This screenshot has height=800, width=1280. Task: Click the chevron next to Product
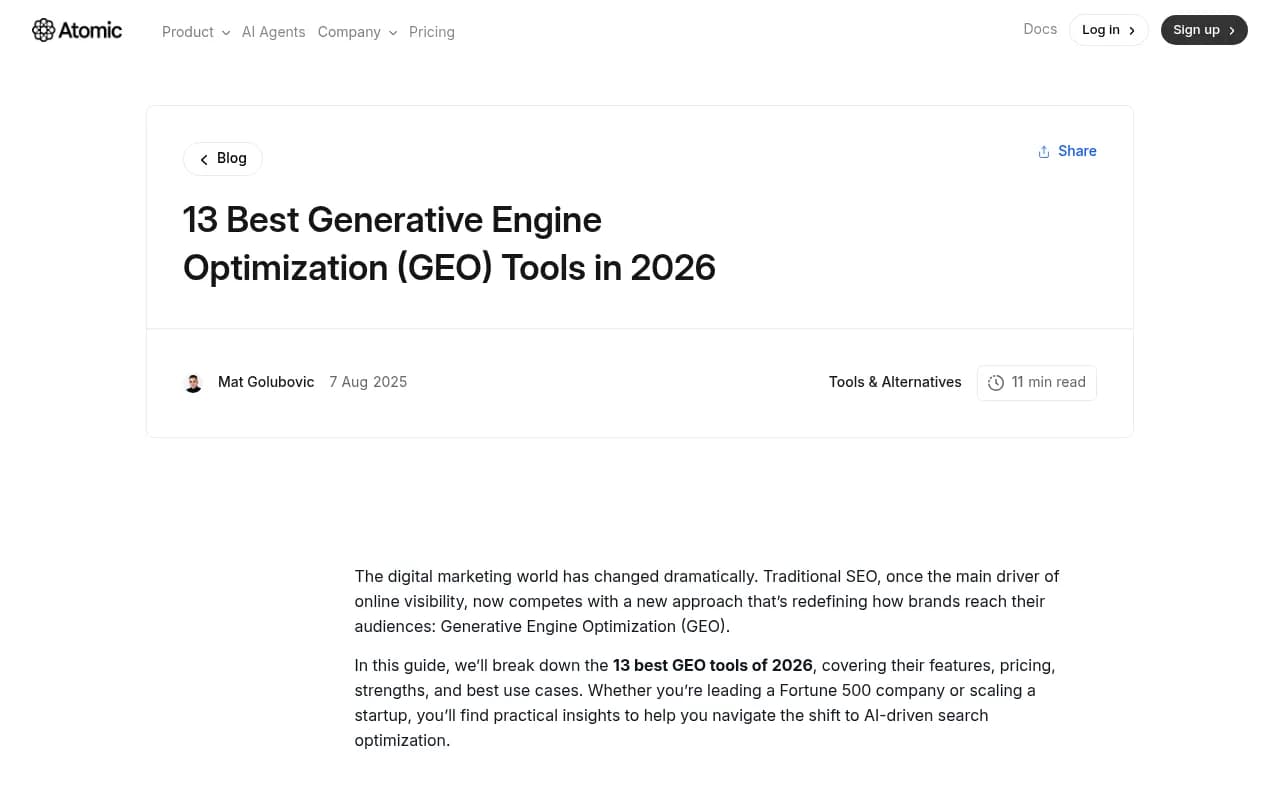(x=226, y=33)
